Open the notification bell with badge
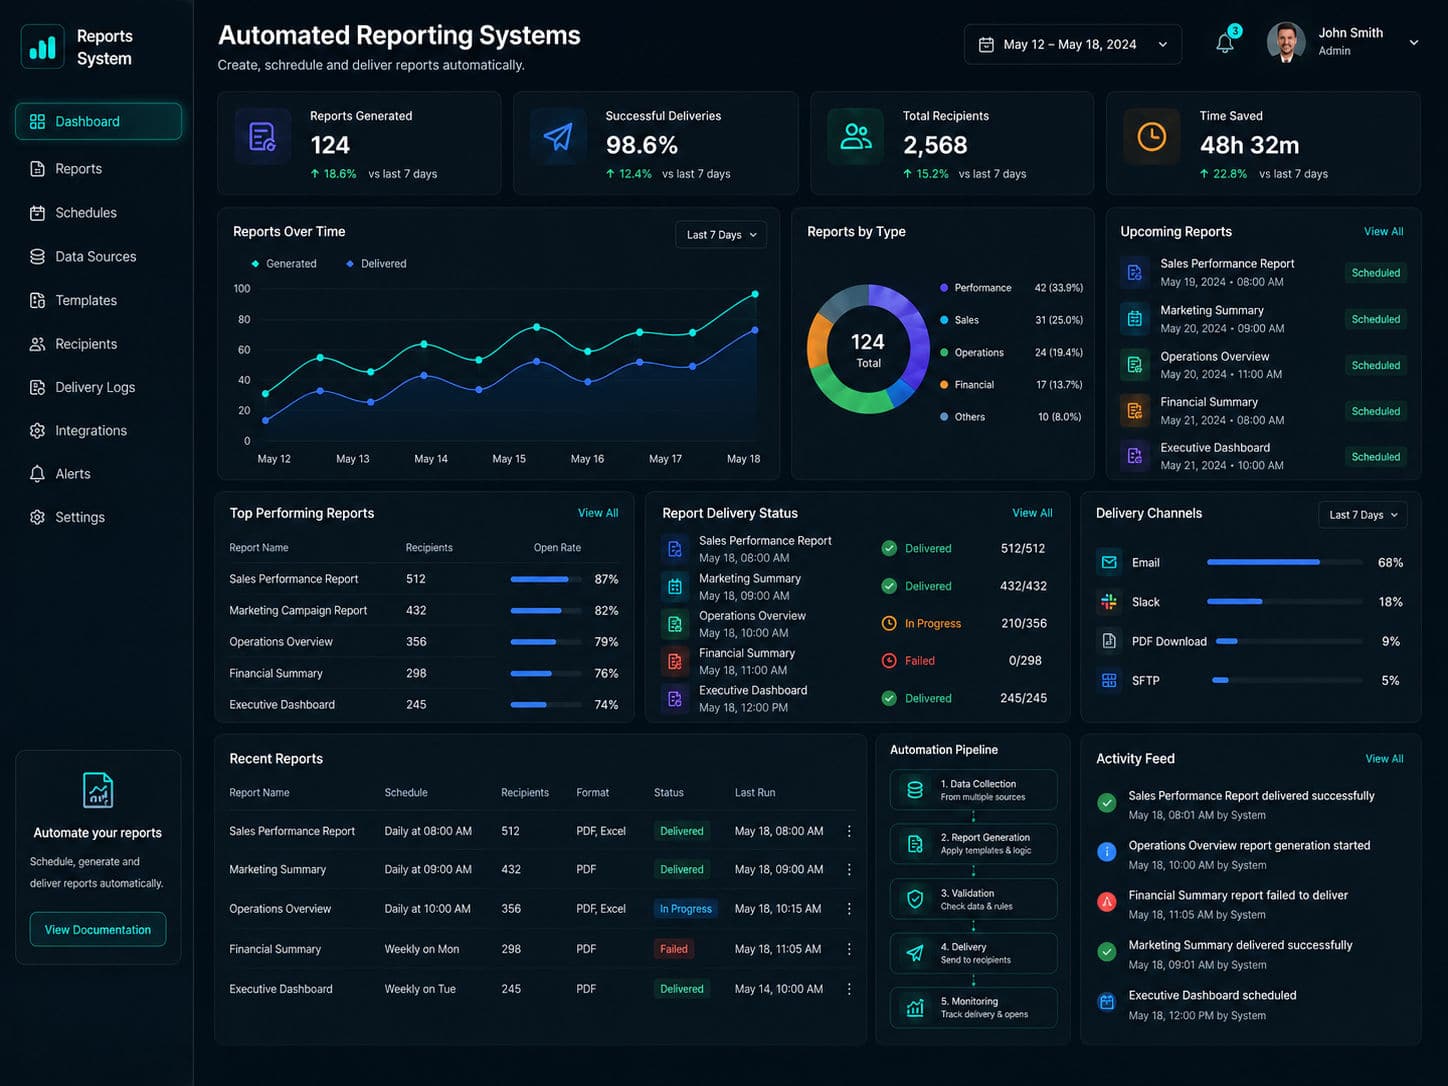 point(1226,42)
